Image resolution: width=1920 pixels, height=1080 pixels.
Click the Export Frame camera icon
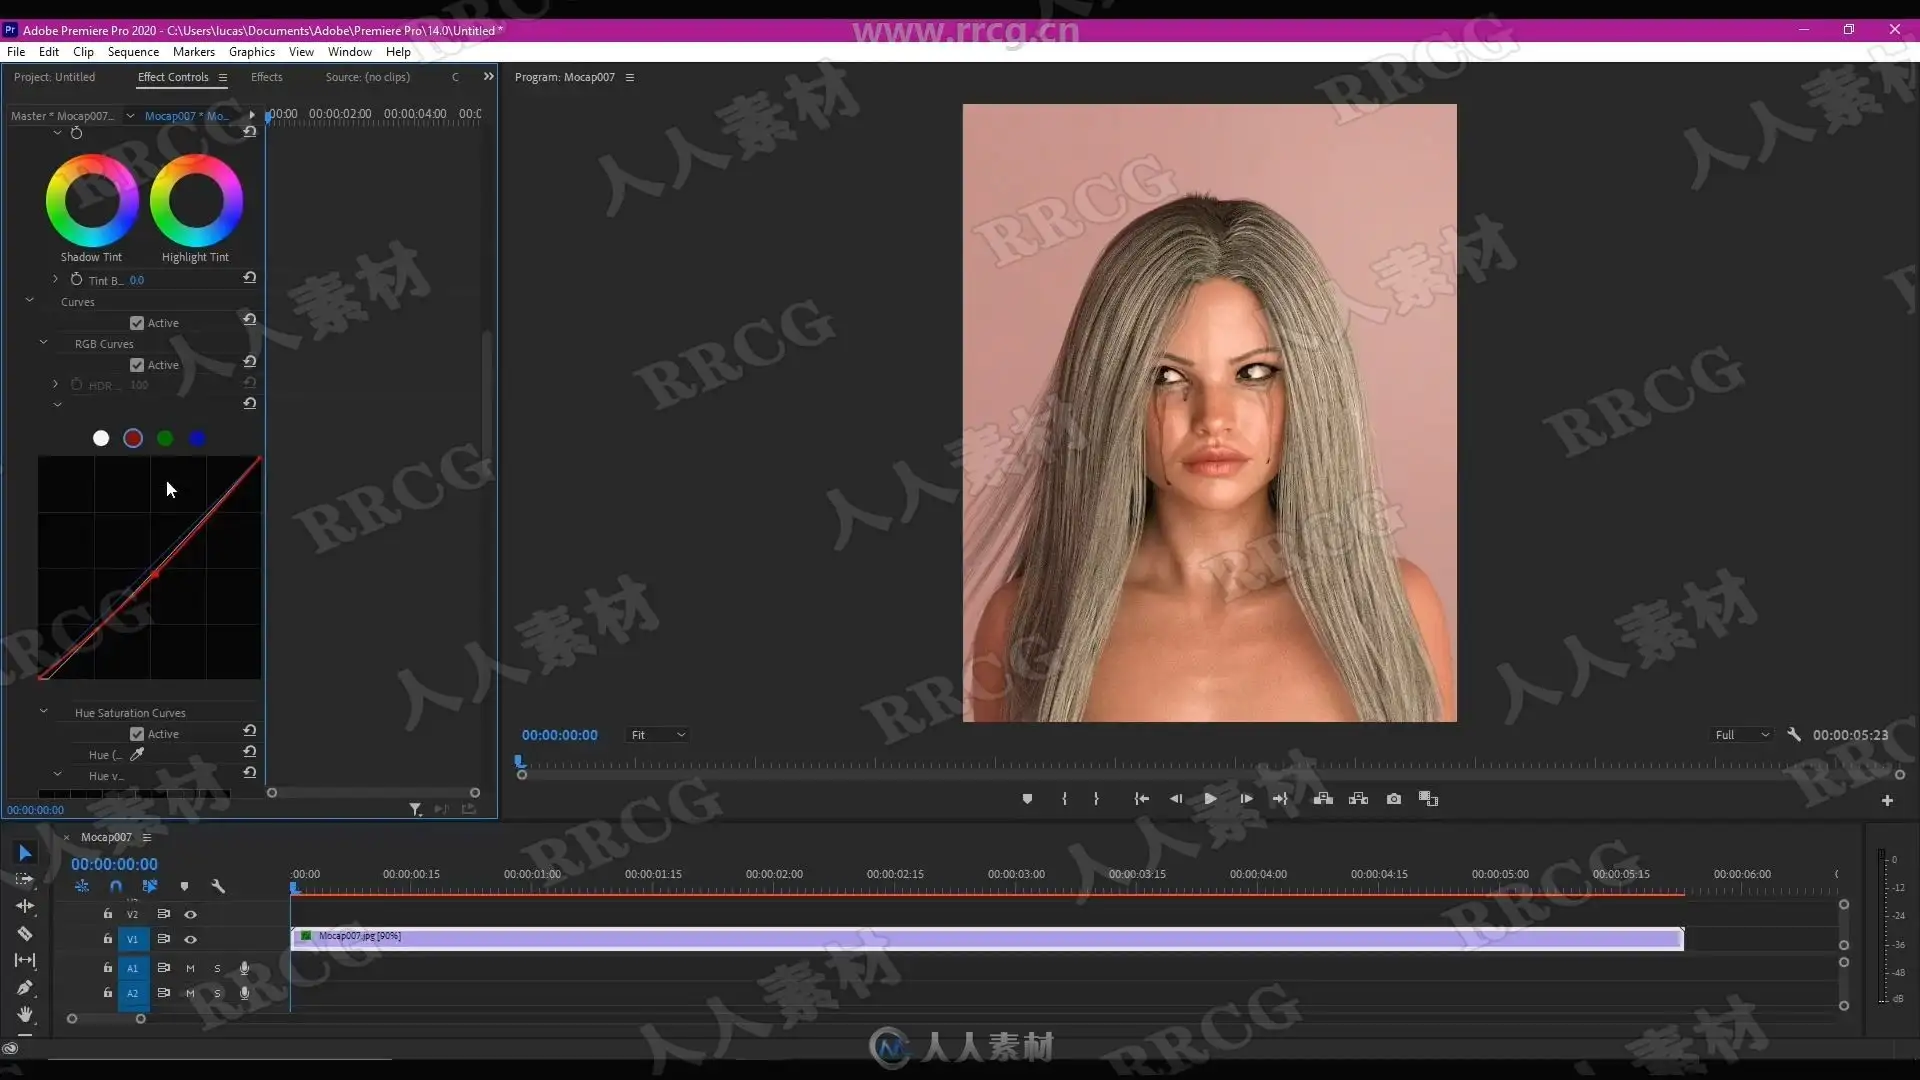pyautogui.click(x=1393, y=799)
